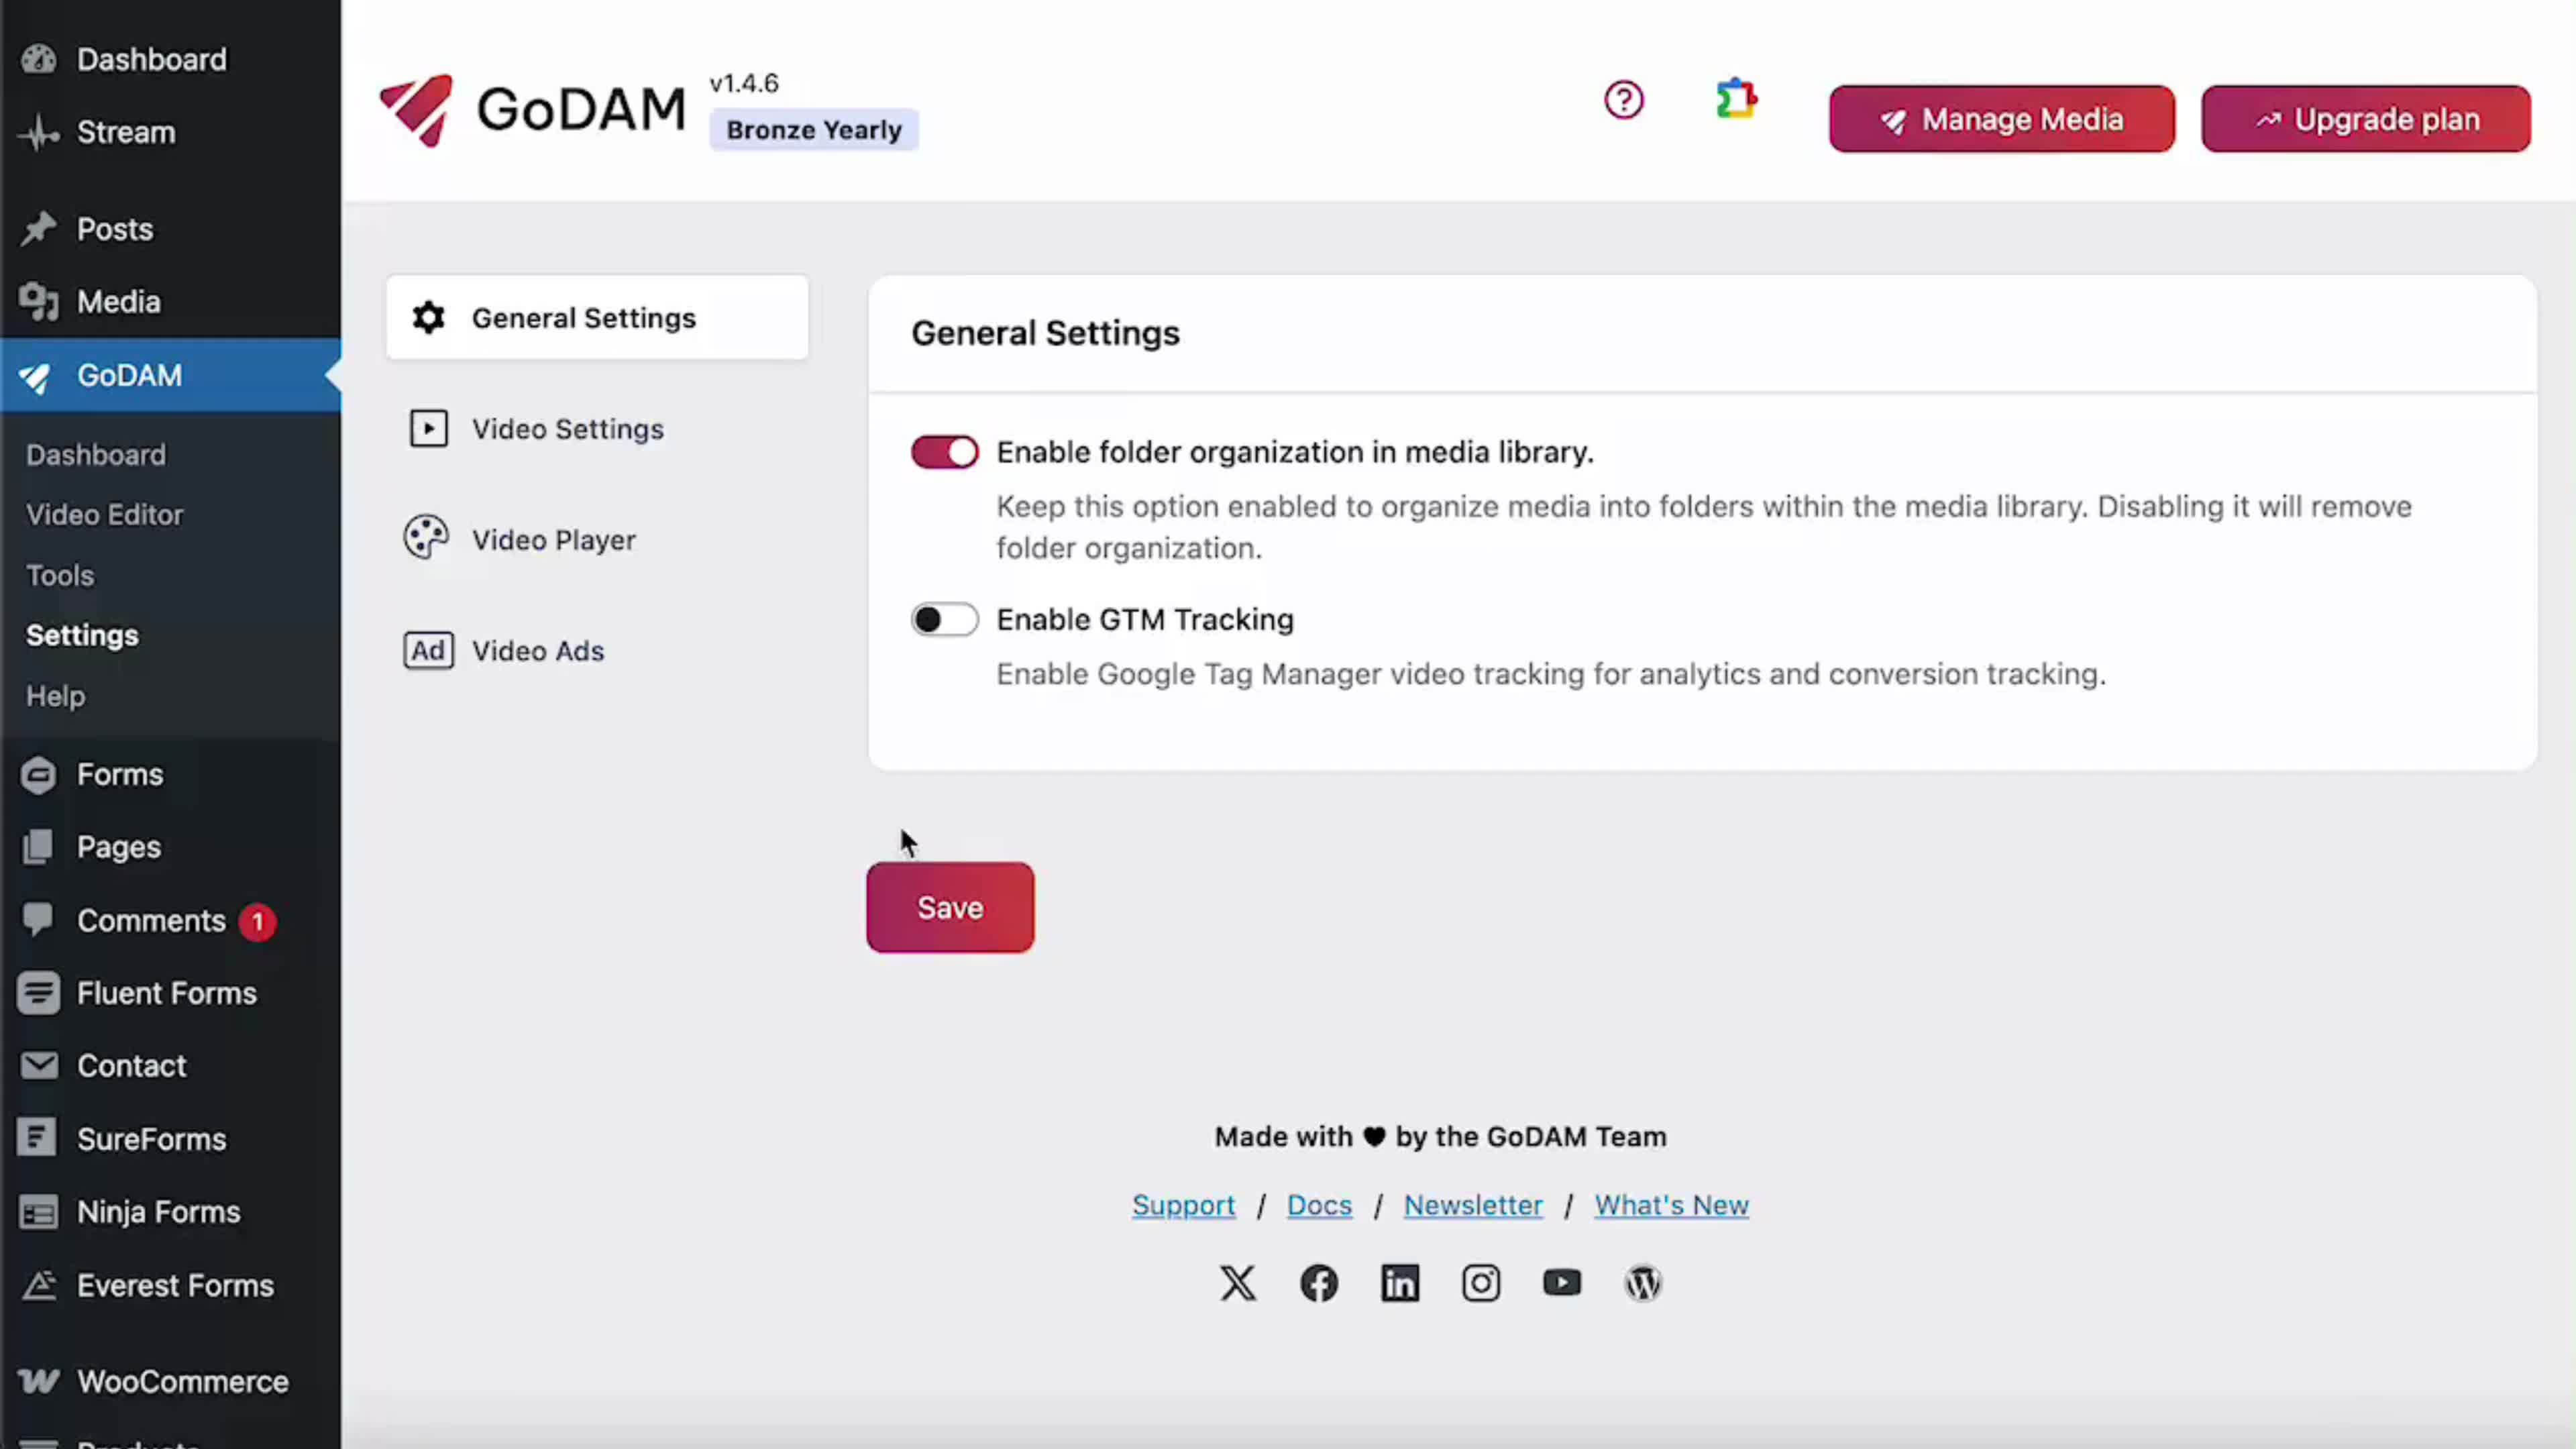Select the Stream icon in the sidebar
The image size is (2576, 1449).
38,132
